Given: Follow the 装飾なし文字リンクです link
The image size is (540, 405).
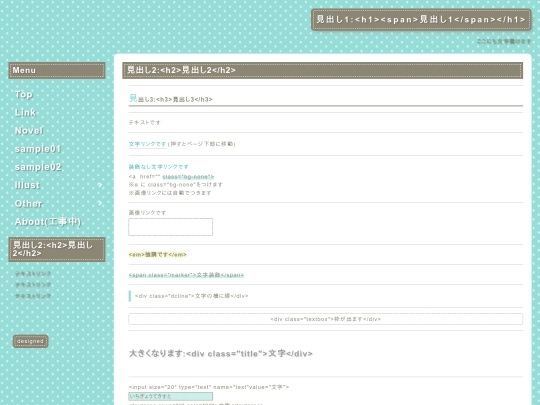Looking at the screenshot, I should (158, 167).
